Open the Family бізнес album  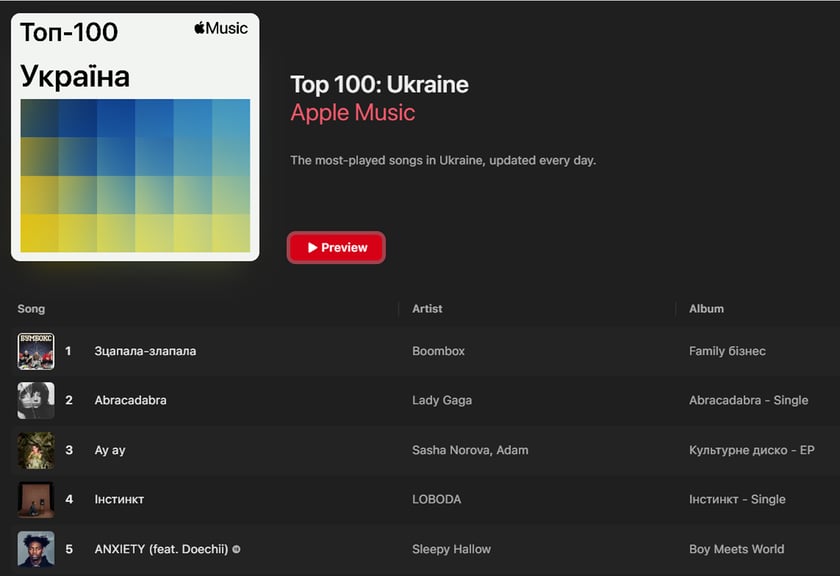coord(727,351)
